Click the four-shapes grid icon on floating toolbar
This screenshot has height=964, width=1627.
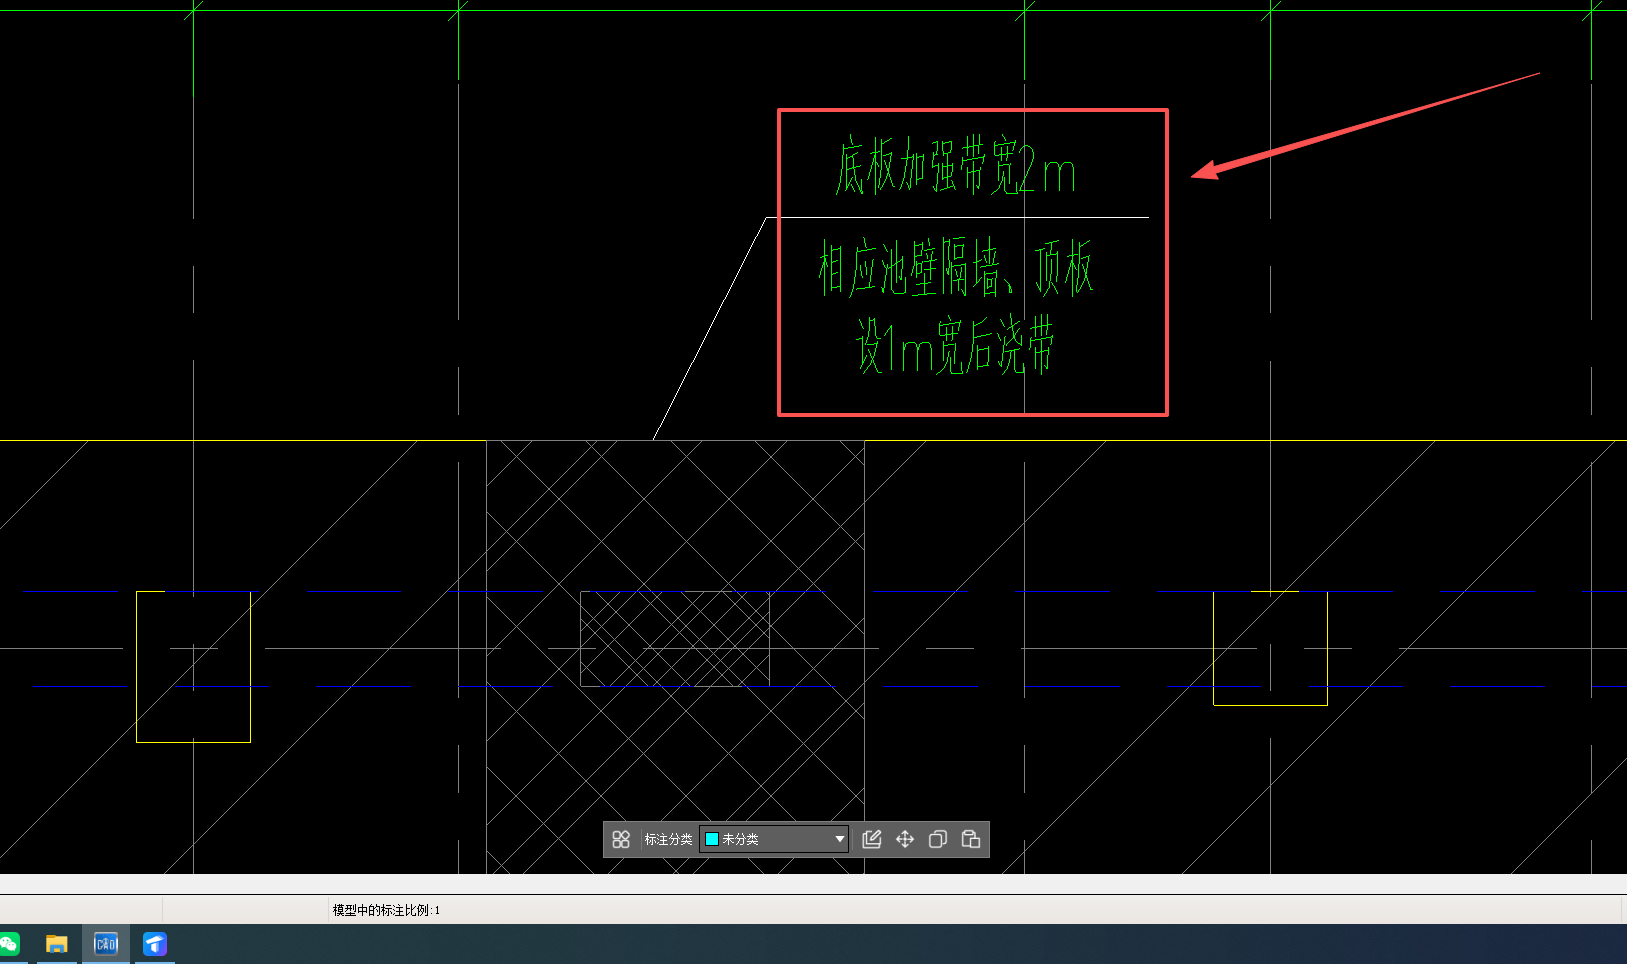(x=621, y=839)
